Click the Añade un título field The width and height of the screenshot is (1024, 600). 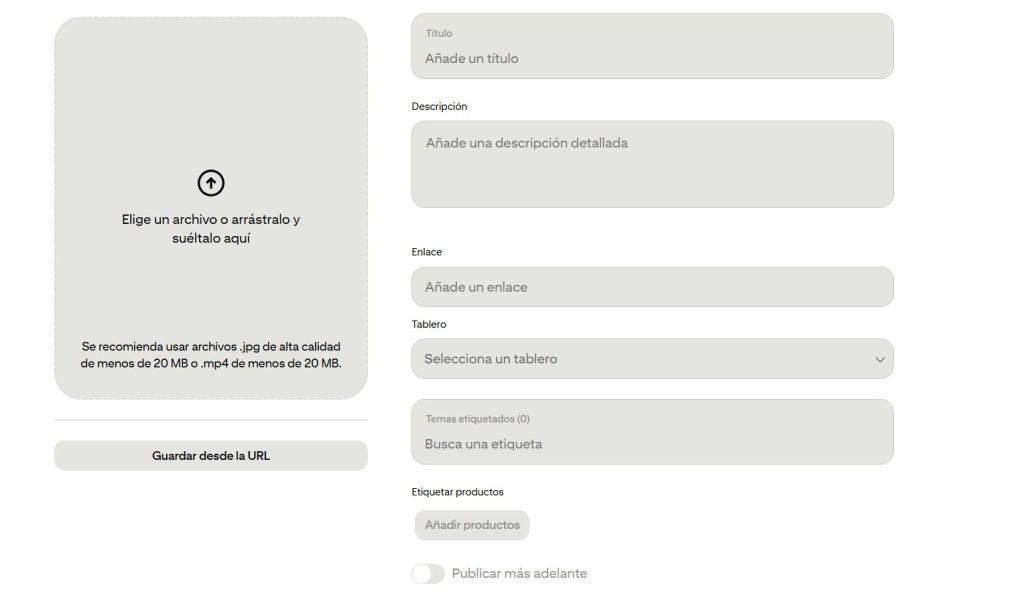point(651,58)
